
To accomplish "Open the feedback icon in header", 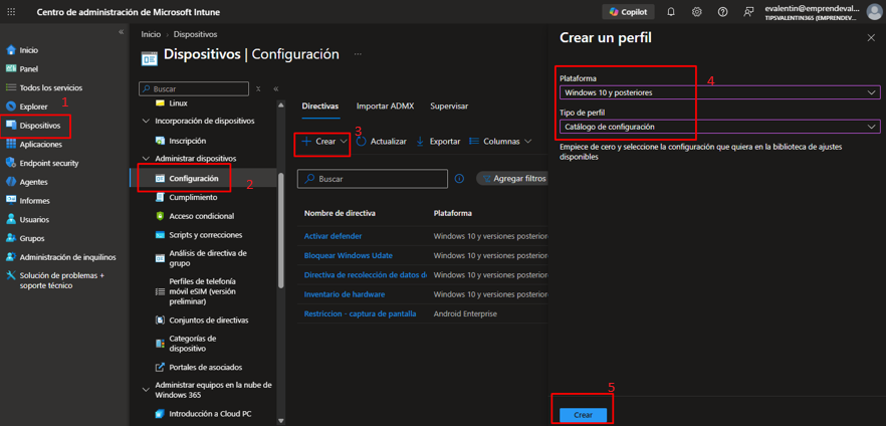I will click(749, 12).
